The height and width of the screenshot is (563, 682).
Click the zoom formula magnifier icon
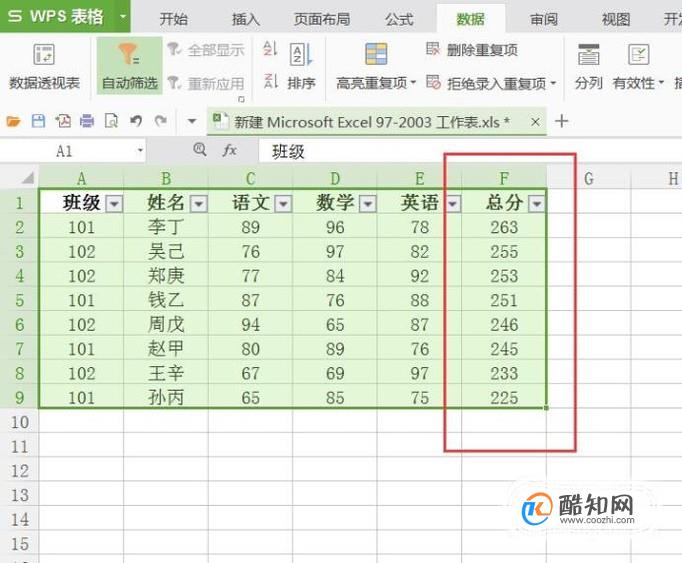click(200, 150)
